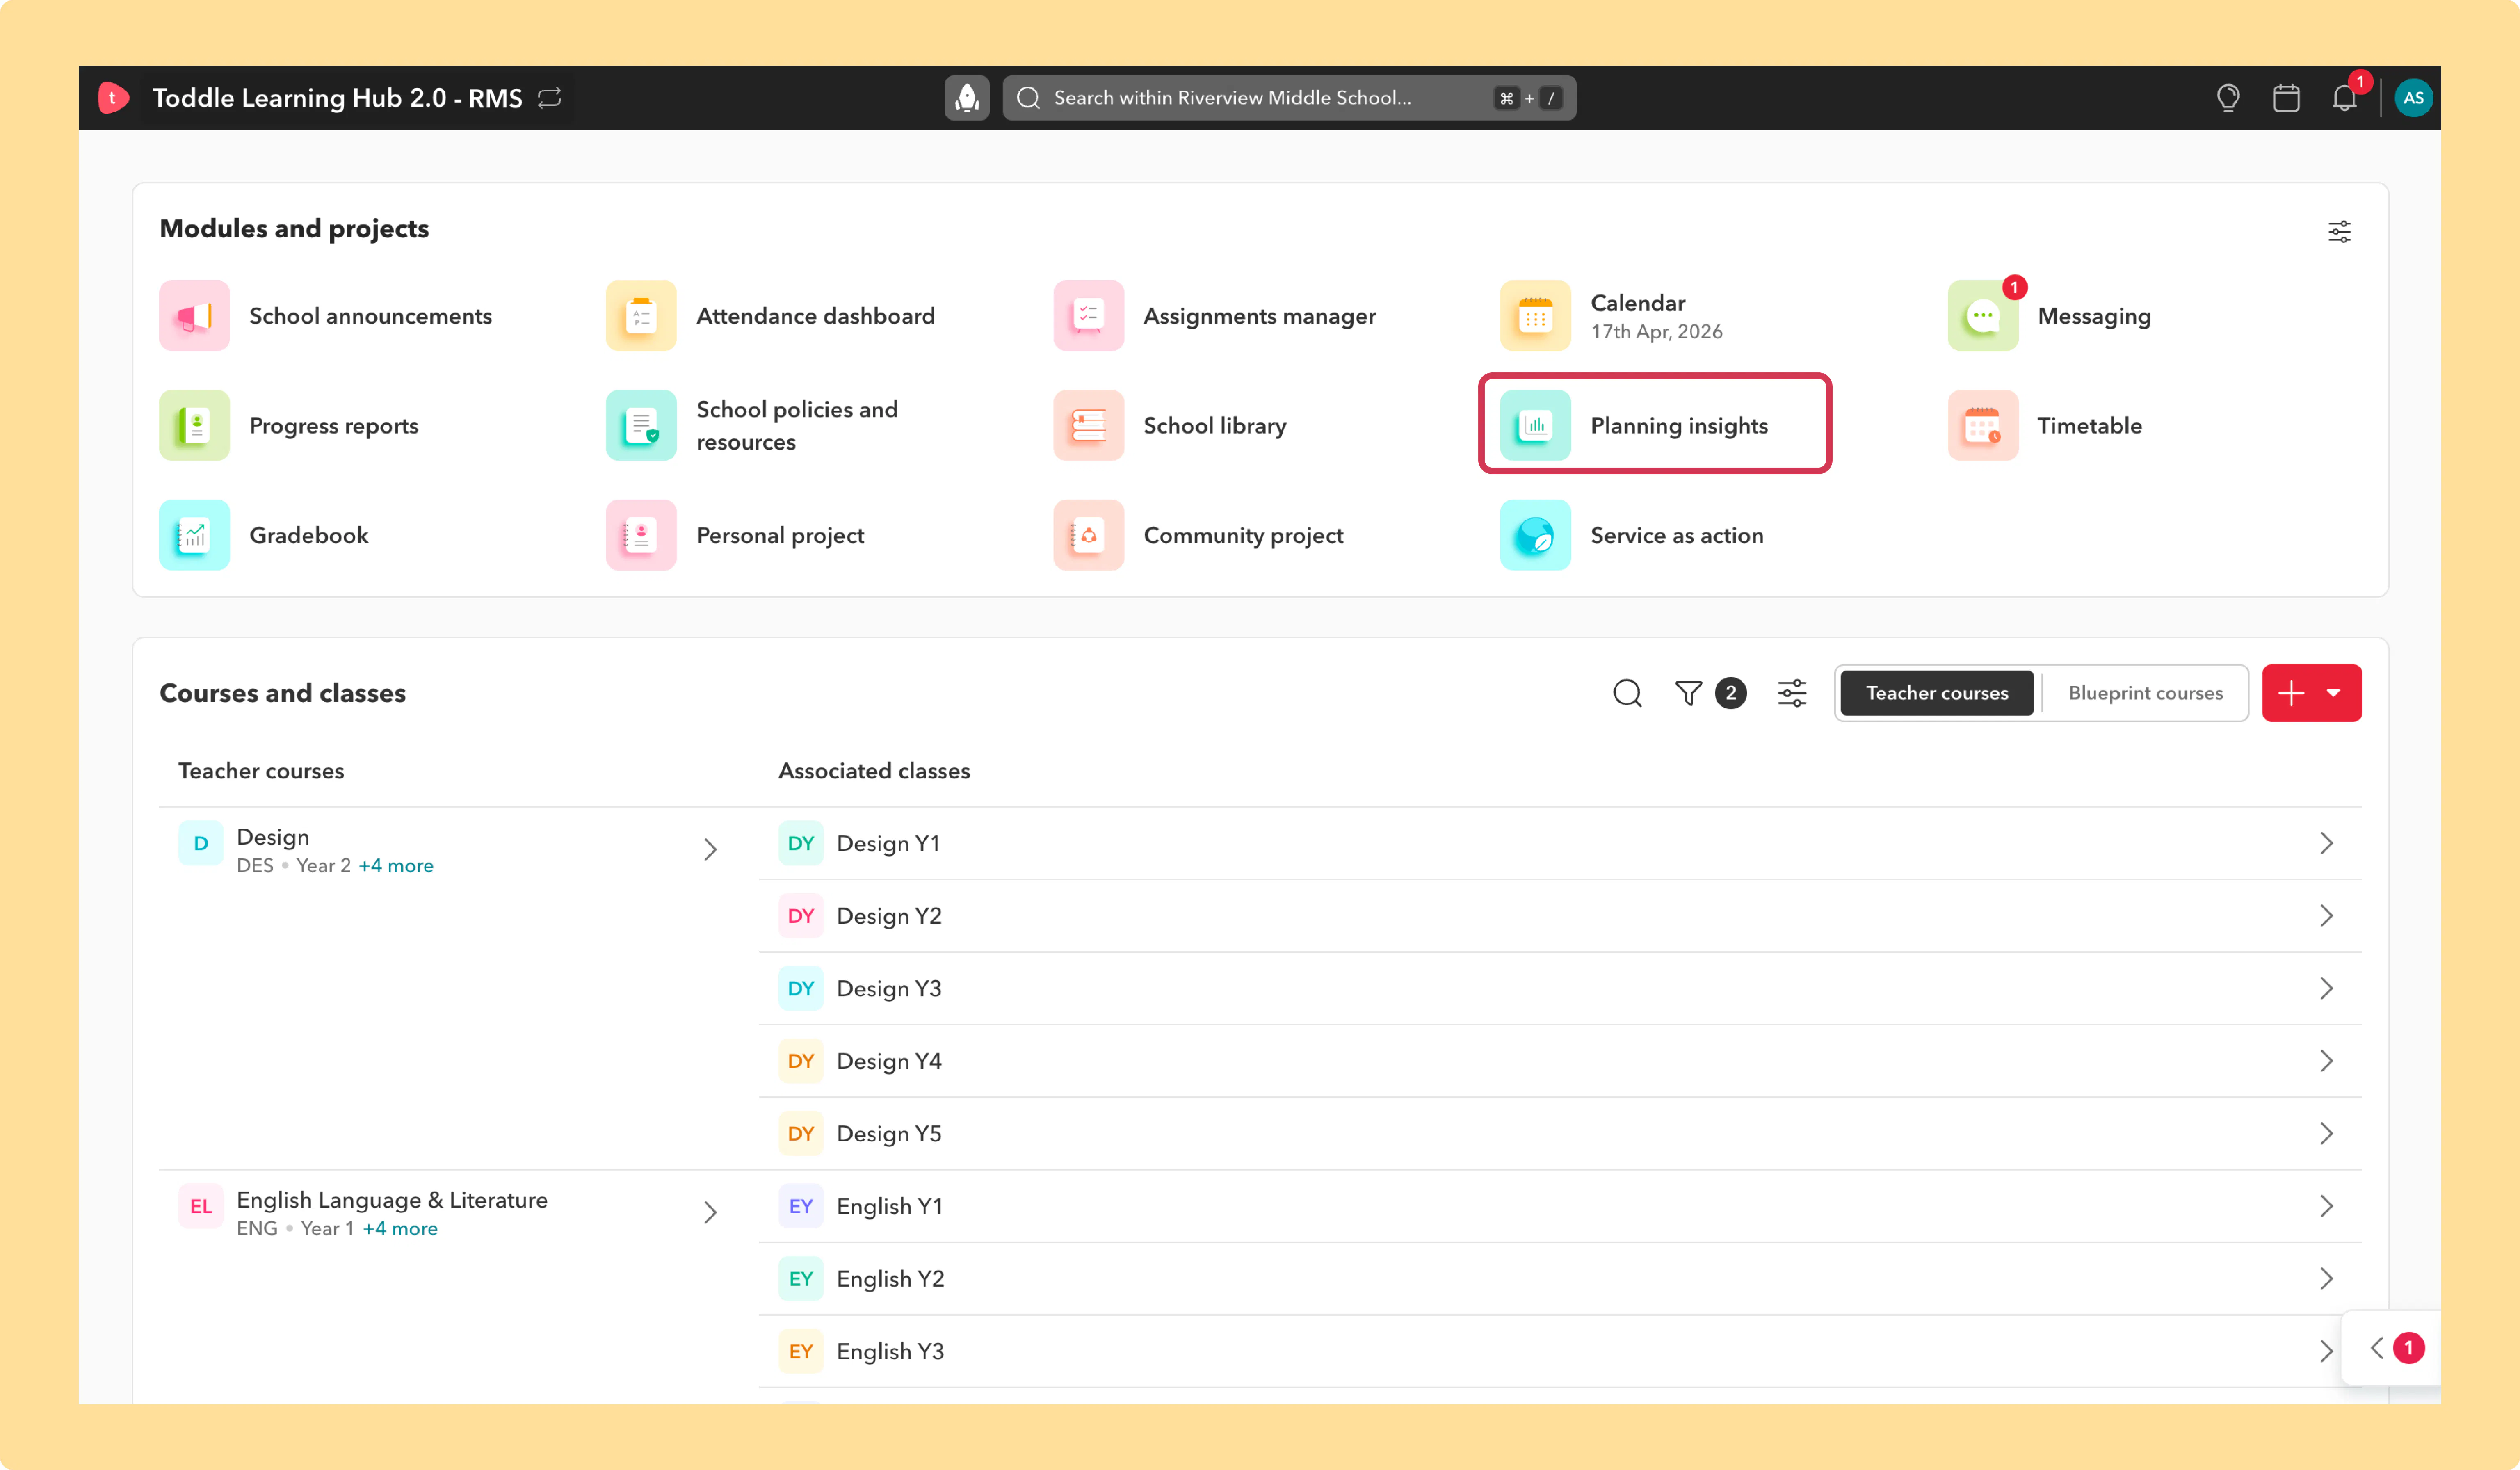Screen dimensions: 2520x1470
Task: Open the Attendance dashboard module
Action: [x=771, y=316]
